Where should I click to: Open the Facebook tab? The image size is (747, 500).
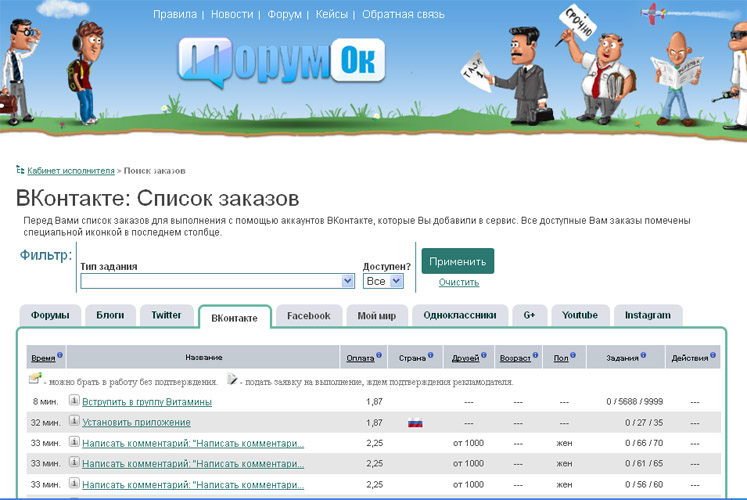(x=309, y=315)
